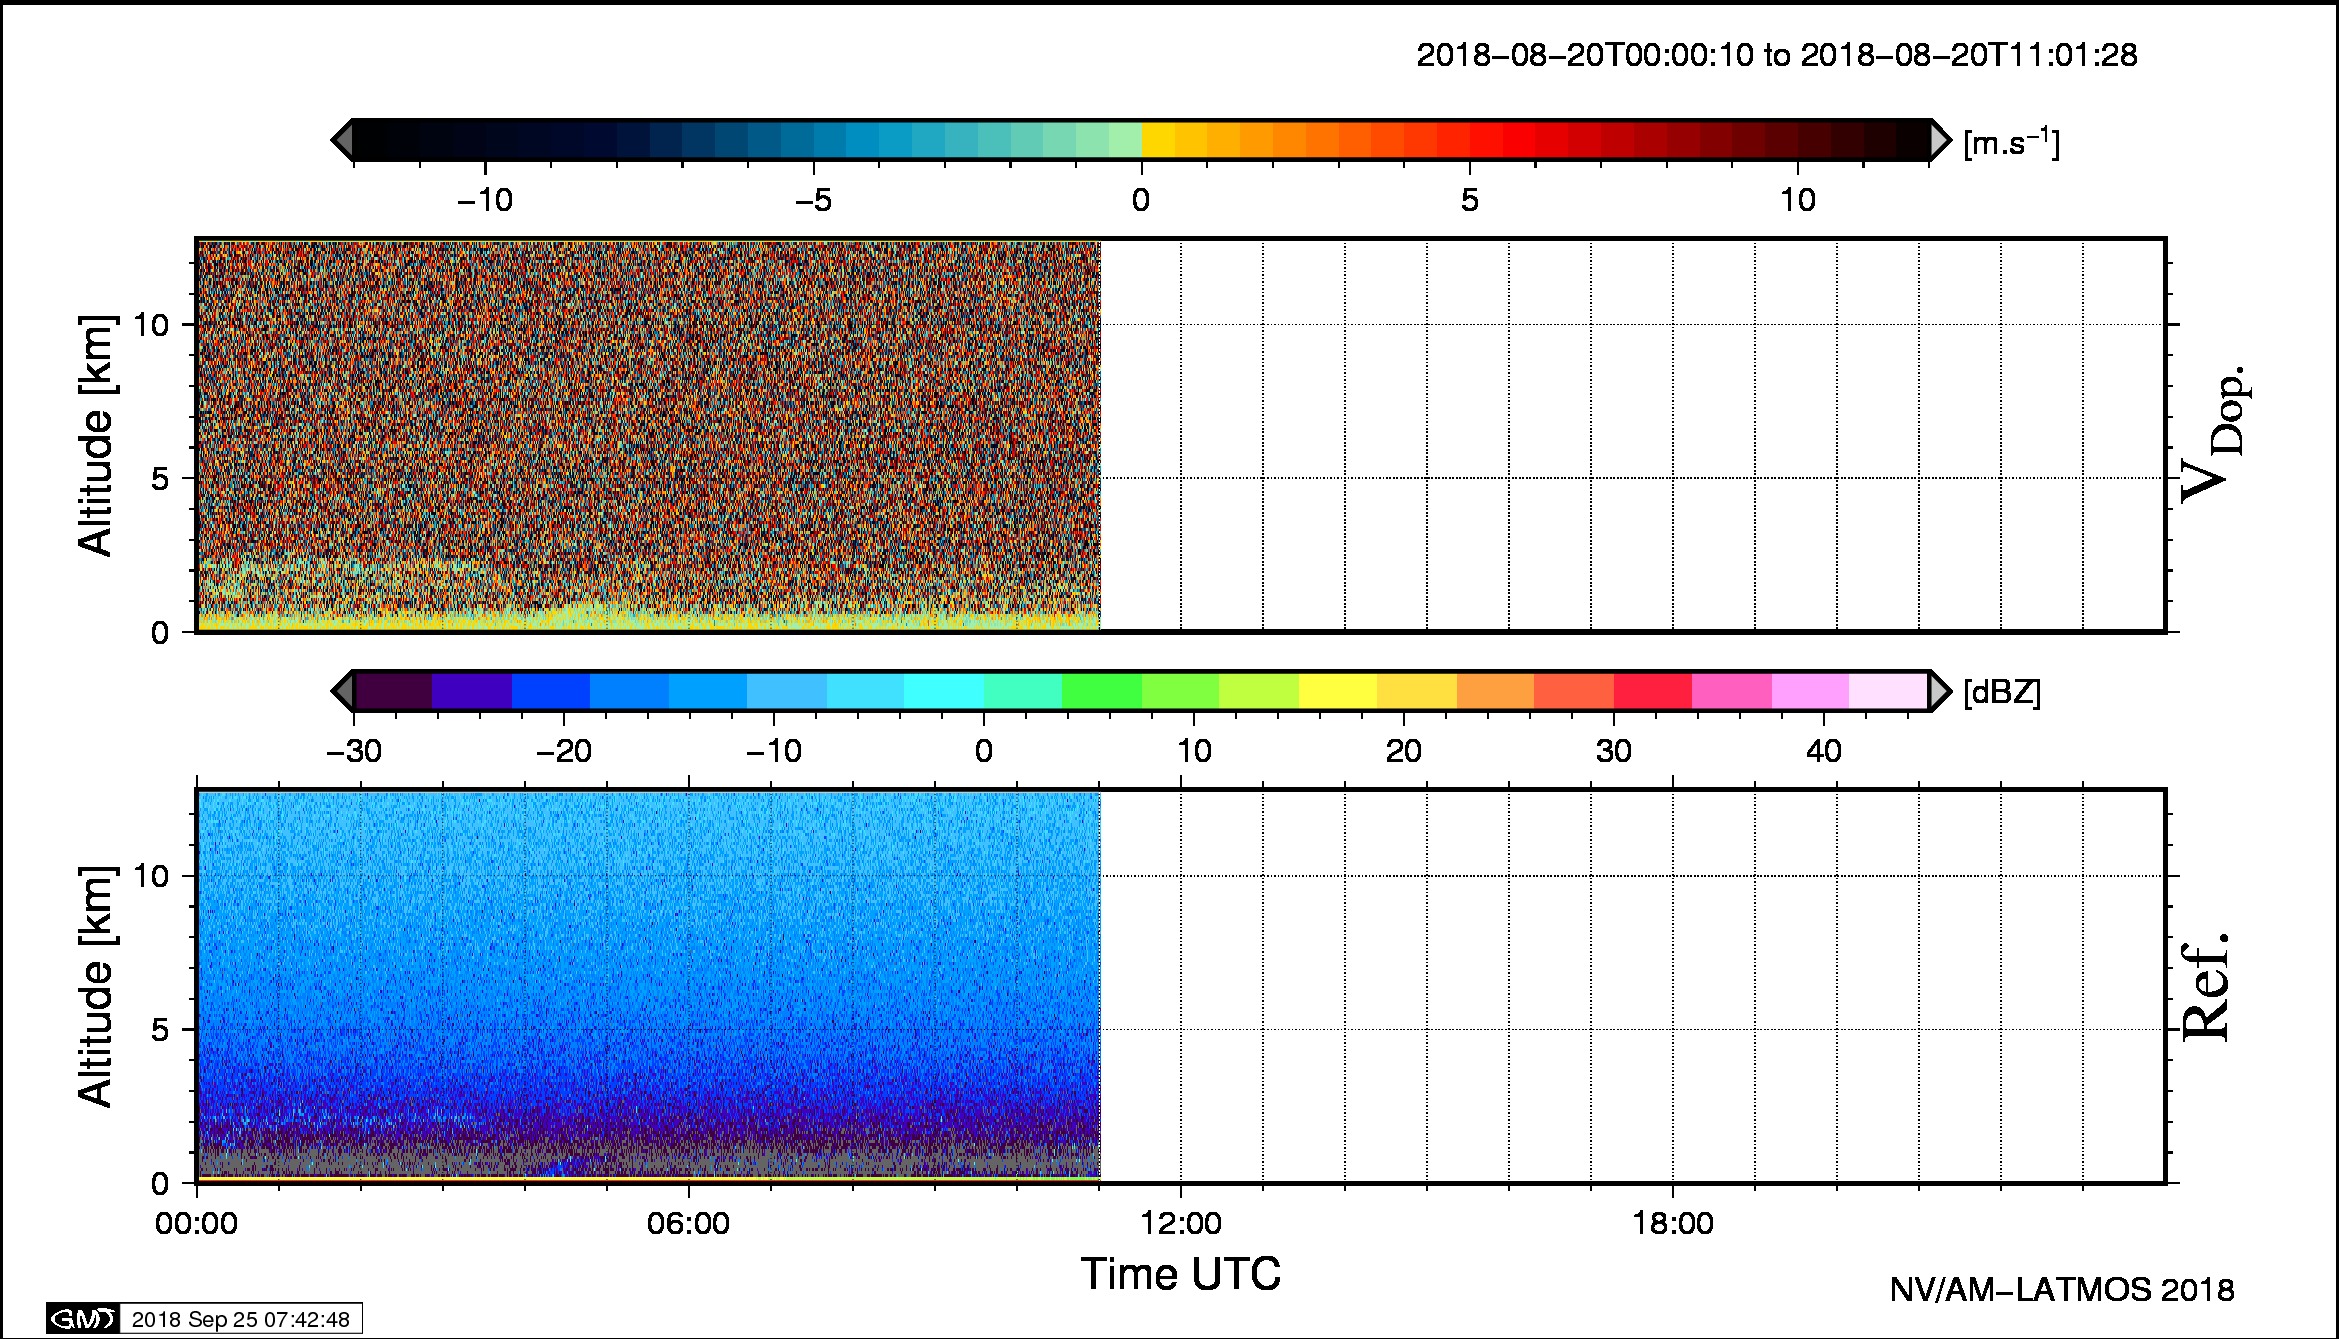Click the GMT logo icon at bottom left
The width and height of the screenshot is (2339, 1339).
click(83, 1319)
